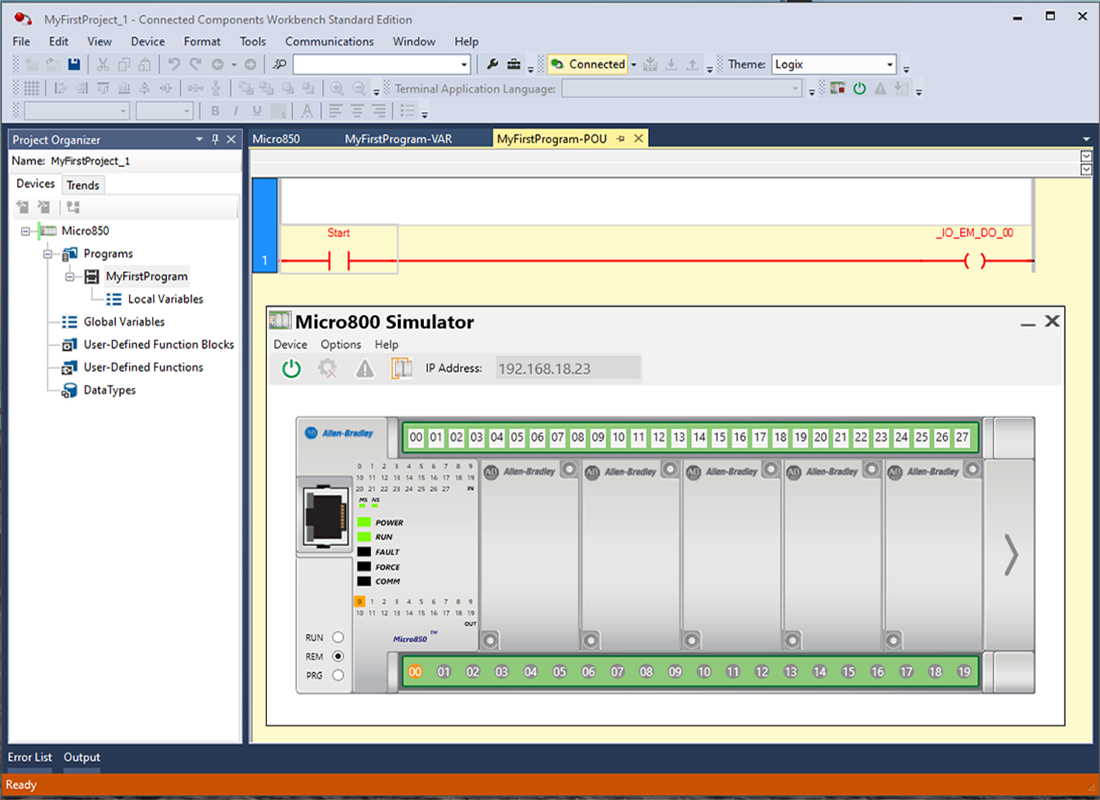Open the Options menu in Micro800 Simulator
This screenshot has width=1100, height=800.
point(341,345)
